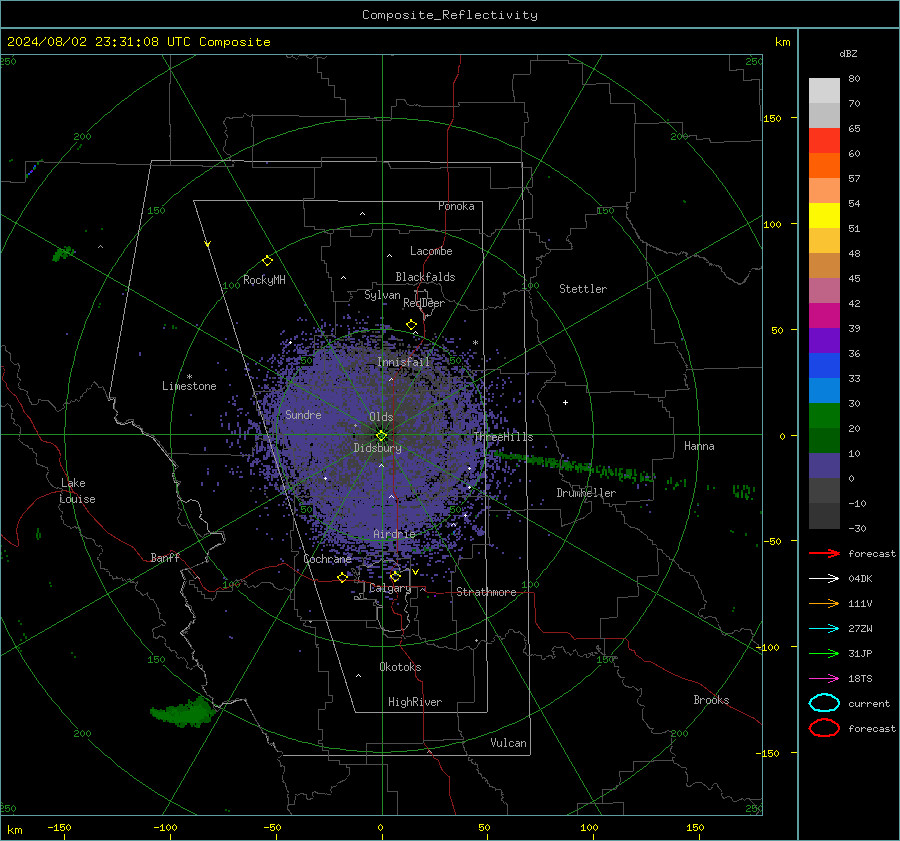Click the Okotoks label
Screen dimensions: 900x841
(x=400, y=667)
